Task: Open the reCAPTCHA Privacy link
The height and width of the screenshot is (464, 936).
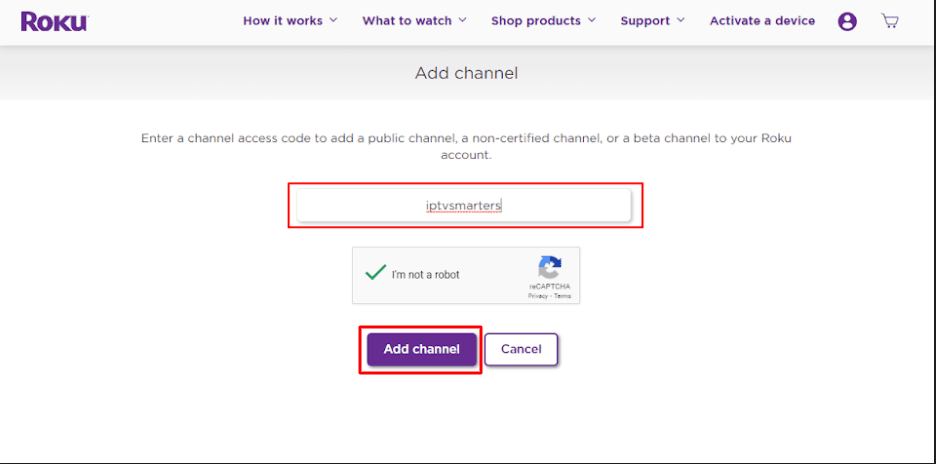Action: pos(538,296)
